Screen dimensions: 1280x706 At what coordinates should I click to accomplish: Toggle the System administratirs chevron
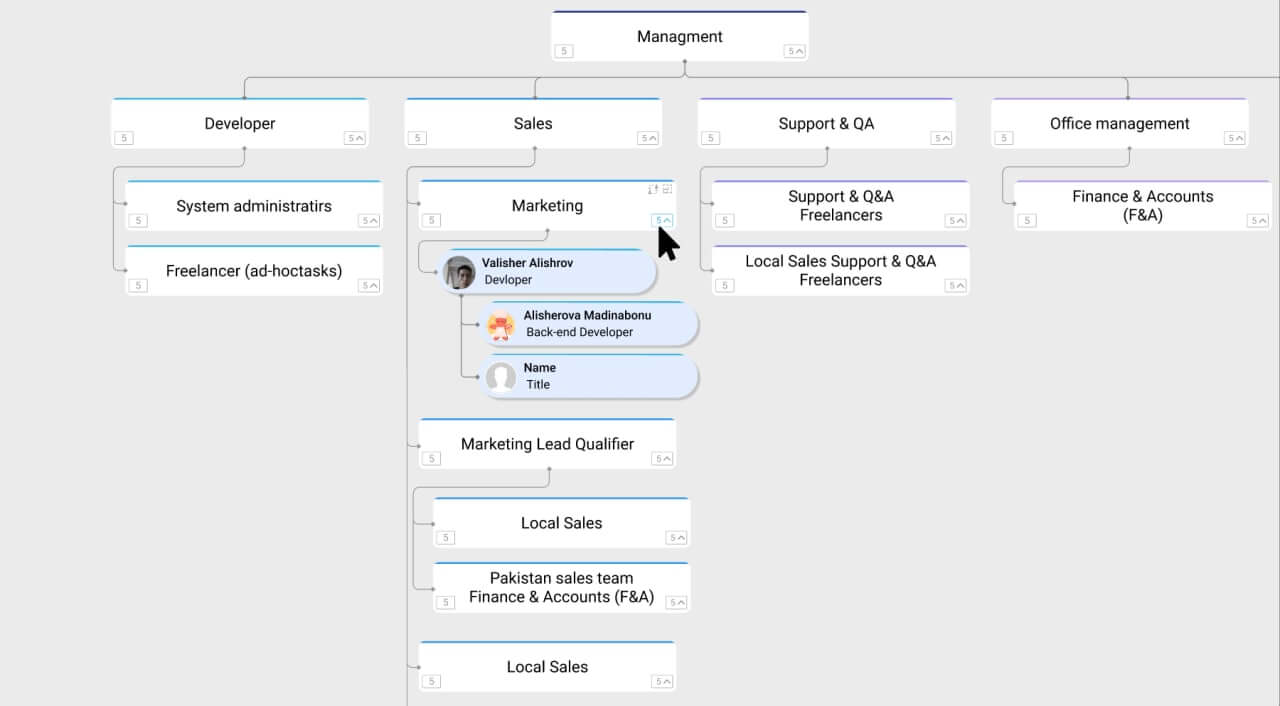click(x=369, y=220)
